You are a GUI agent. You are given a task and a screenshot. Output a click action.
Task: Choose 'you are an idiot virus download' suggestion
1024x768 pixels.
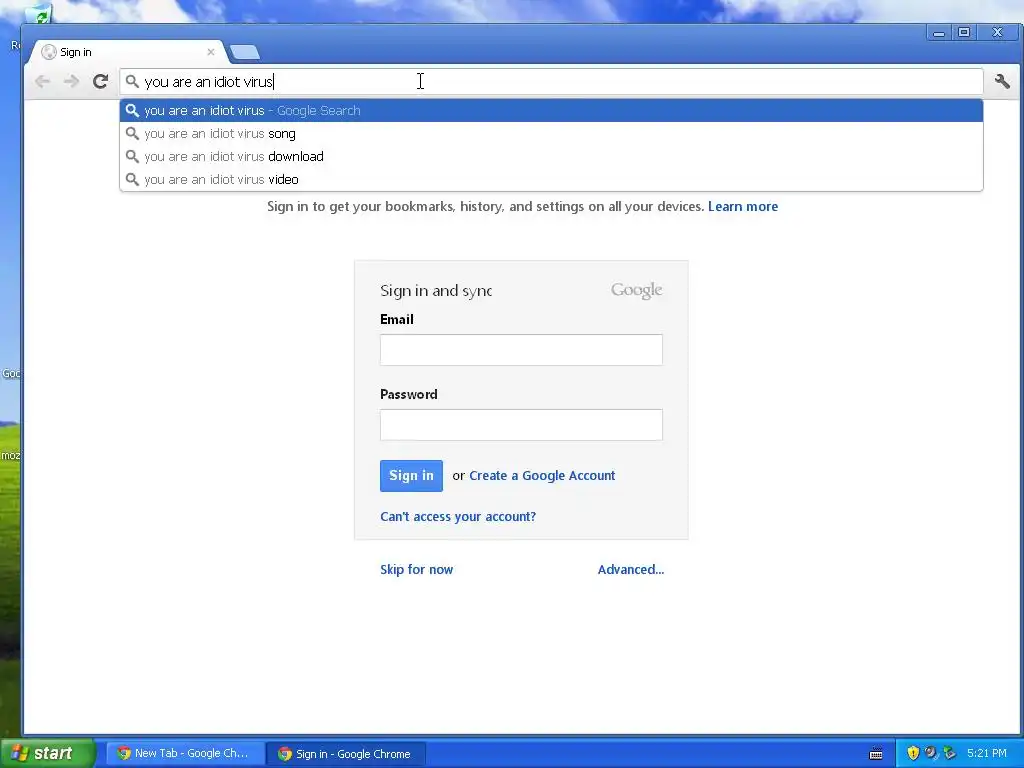[551, 156]
